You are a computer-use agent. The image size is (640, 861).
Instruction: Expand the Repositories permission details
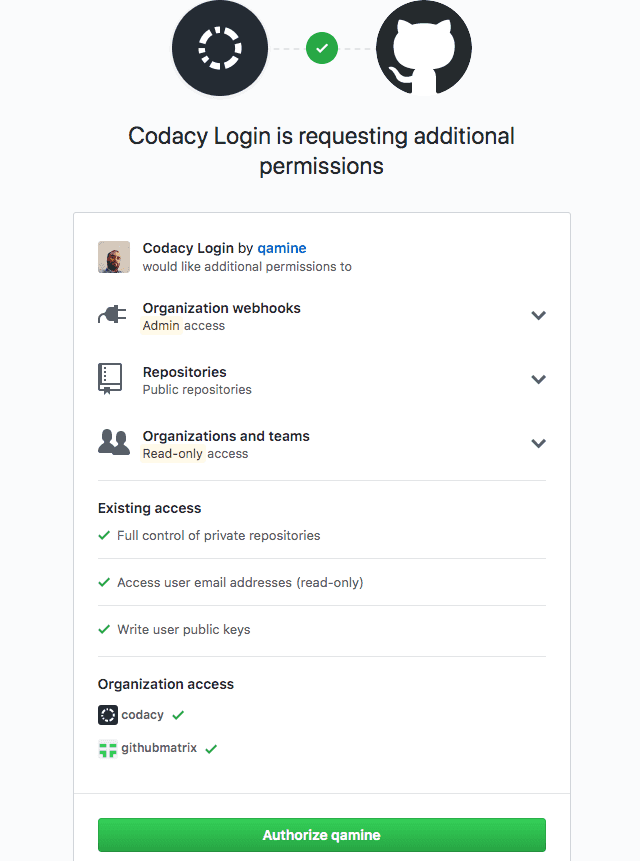[x=538, y=379]
